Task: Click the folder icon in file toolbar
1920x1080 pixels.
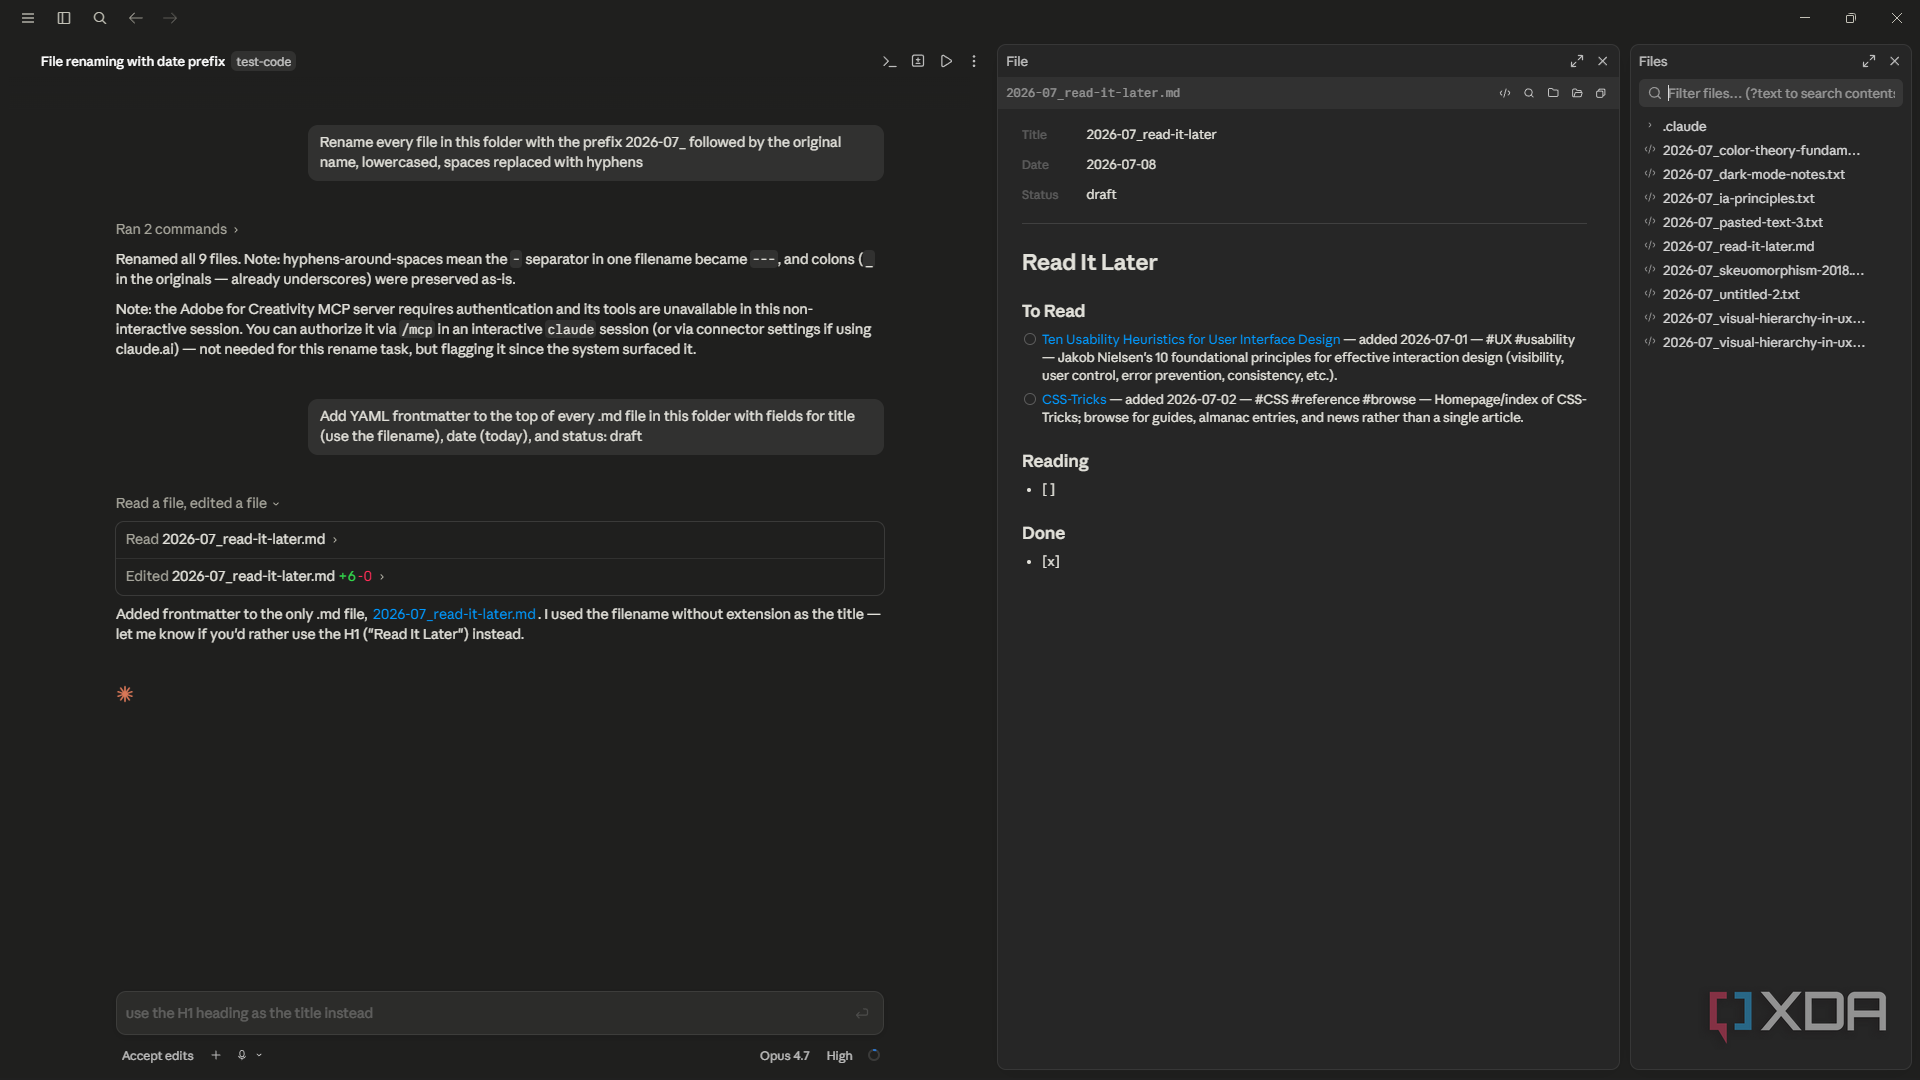Action: [1553, 93]
